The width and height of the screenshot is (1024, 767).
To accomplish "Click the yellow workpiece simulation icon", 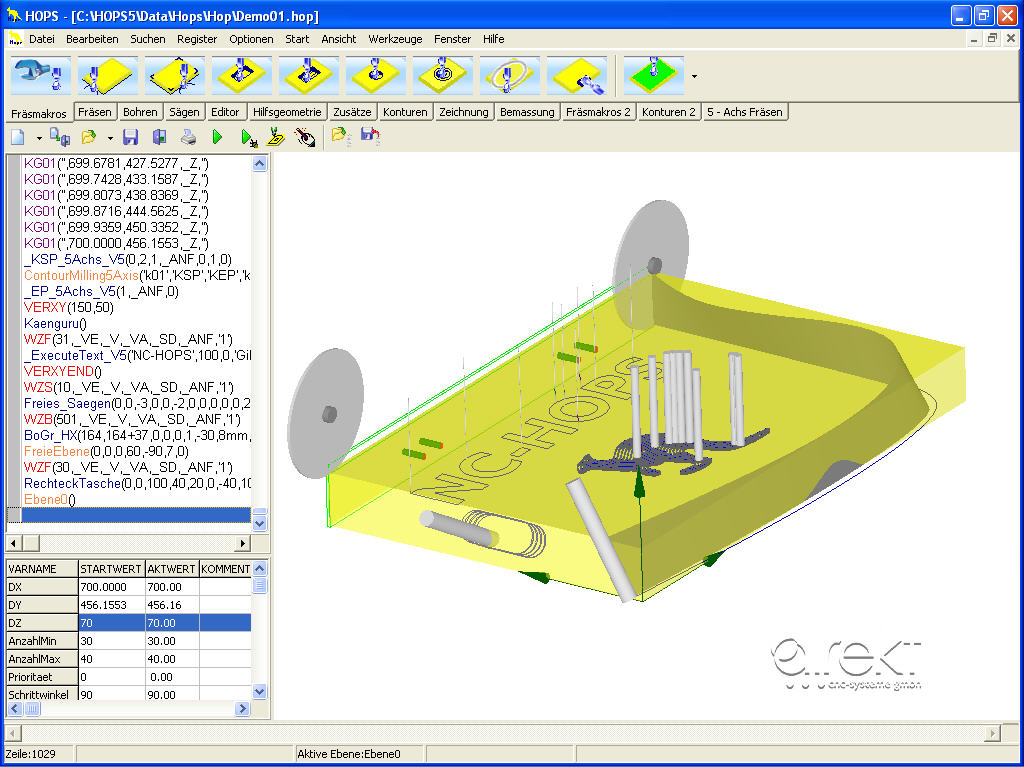I will (276, 137).
